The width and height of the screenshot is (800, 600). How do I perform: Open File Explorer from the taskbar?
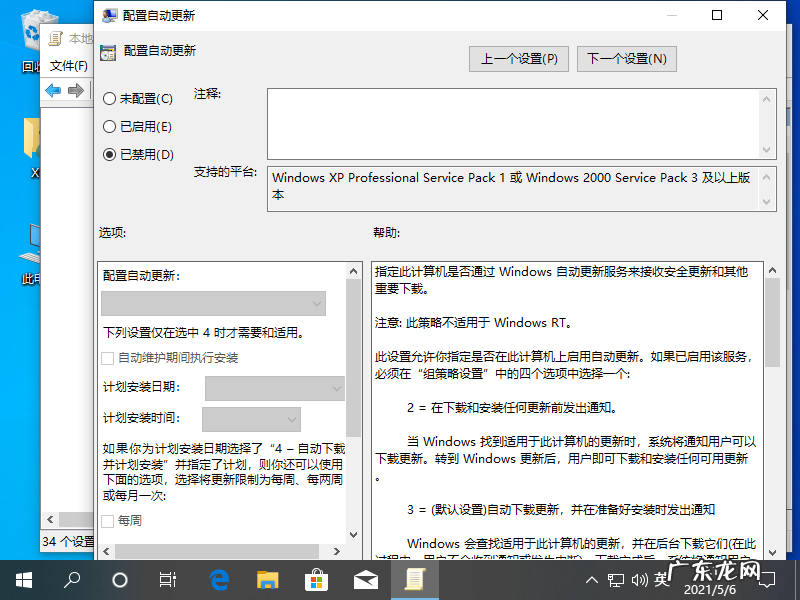(x=267, y=579)
